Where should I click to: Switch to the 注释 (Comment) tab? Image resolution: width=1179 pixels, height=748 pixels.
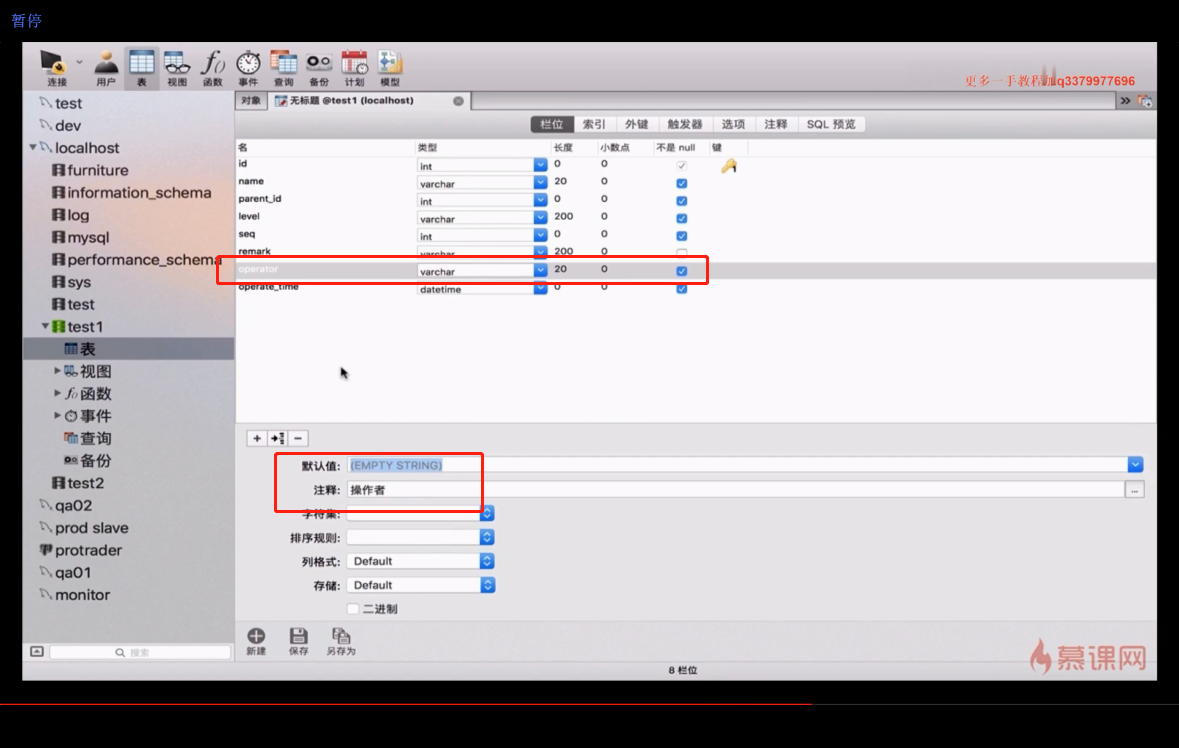(776, 124)
